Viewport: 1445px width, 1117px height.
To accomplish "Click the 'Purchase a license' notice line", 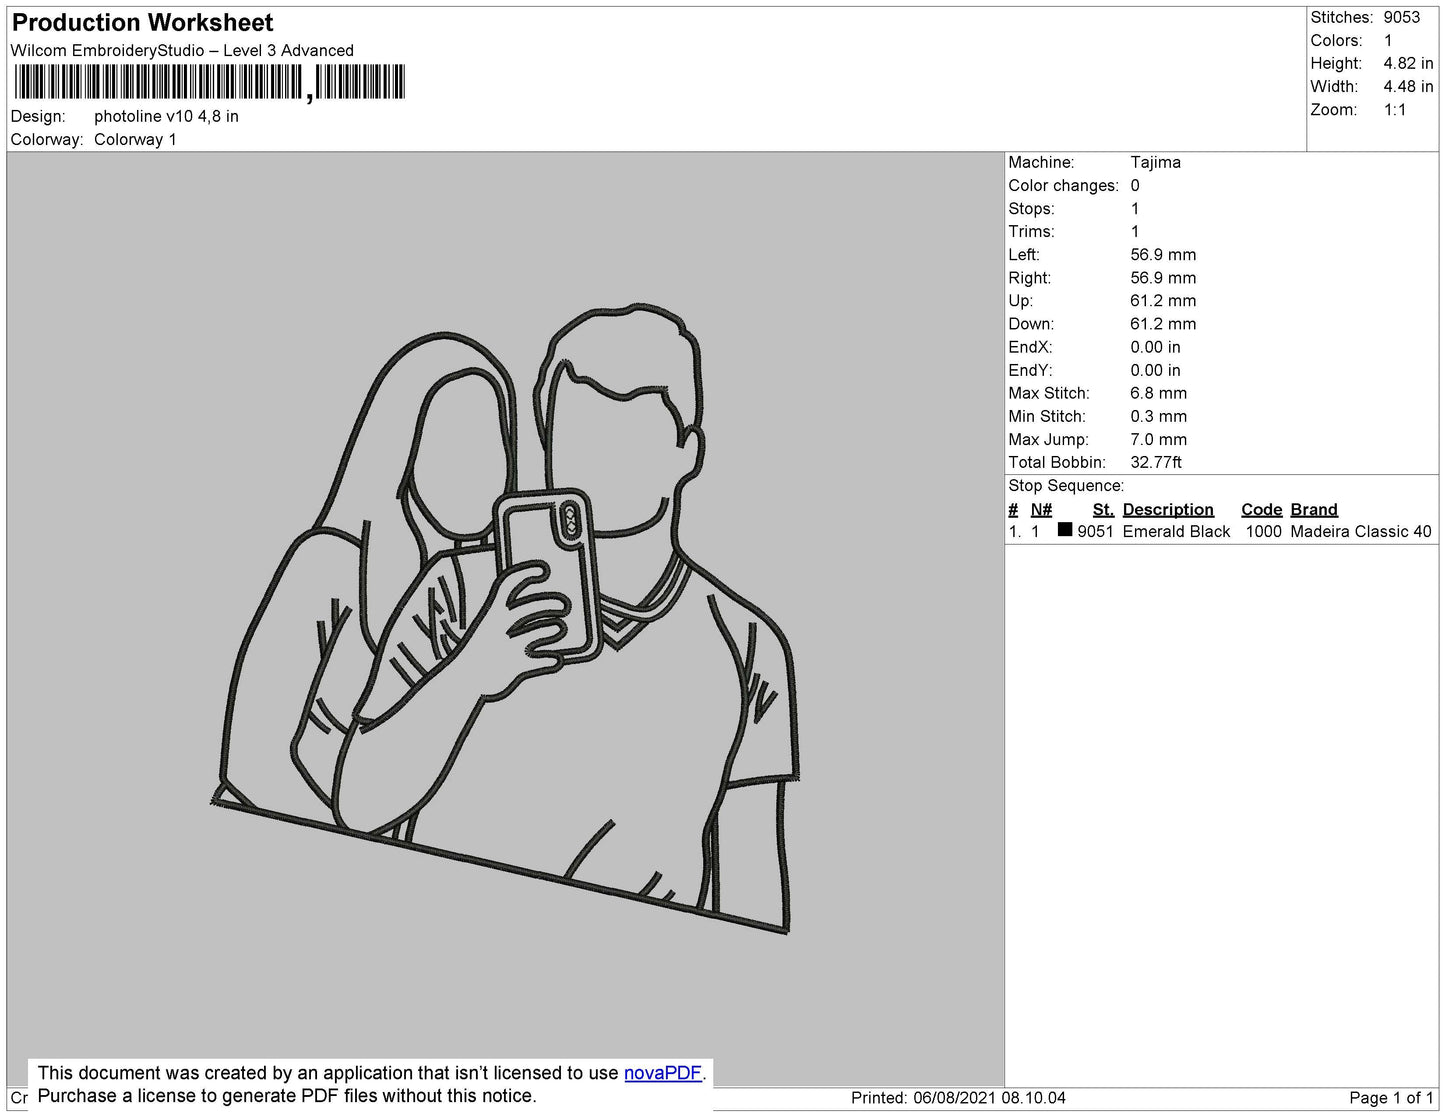I will coord(287,1096).
